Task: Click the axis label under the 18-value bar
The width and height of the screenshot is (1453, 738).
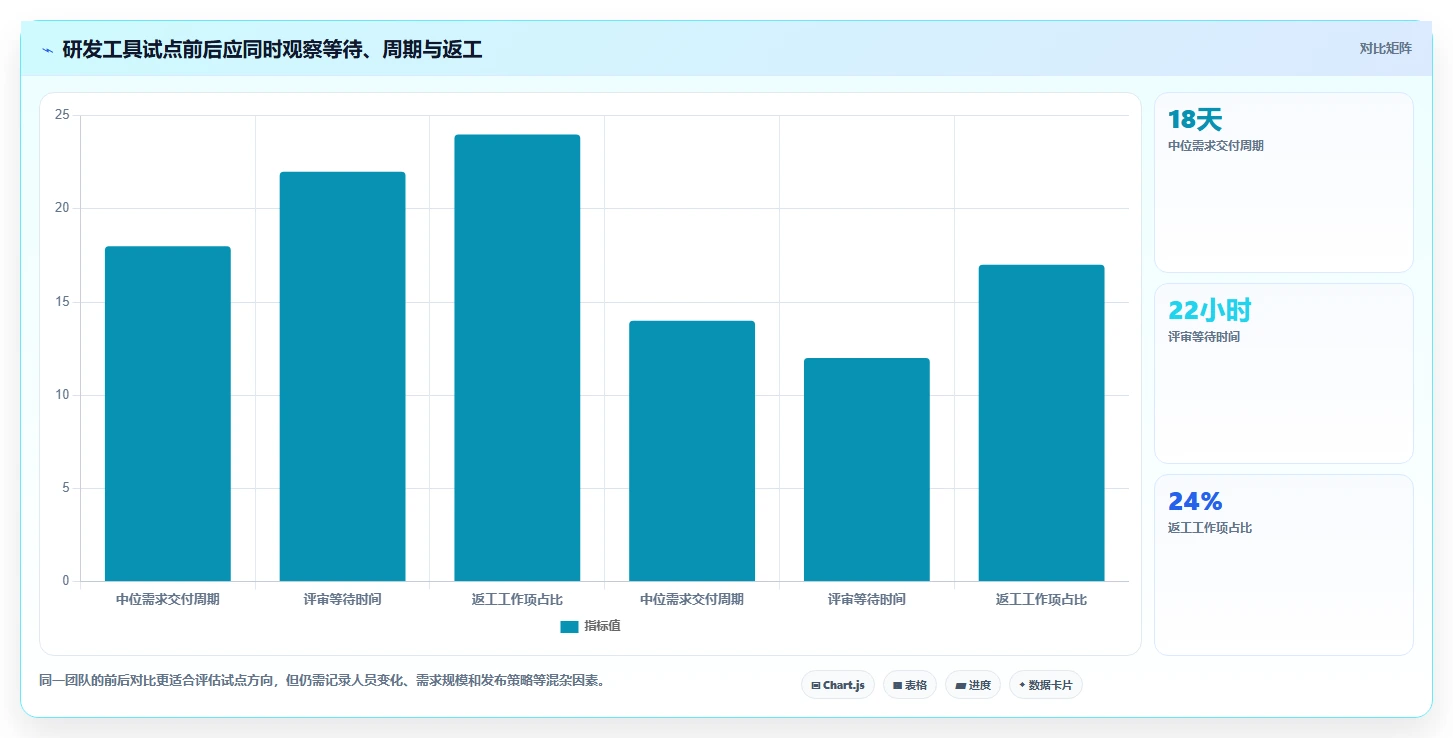Action: coord(168,600)
